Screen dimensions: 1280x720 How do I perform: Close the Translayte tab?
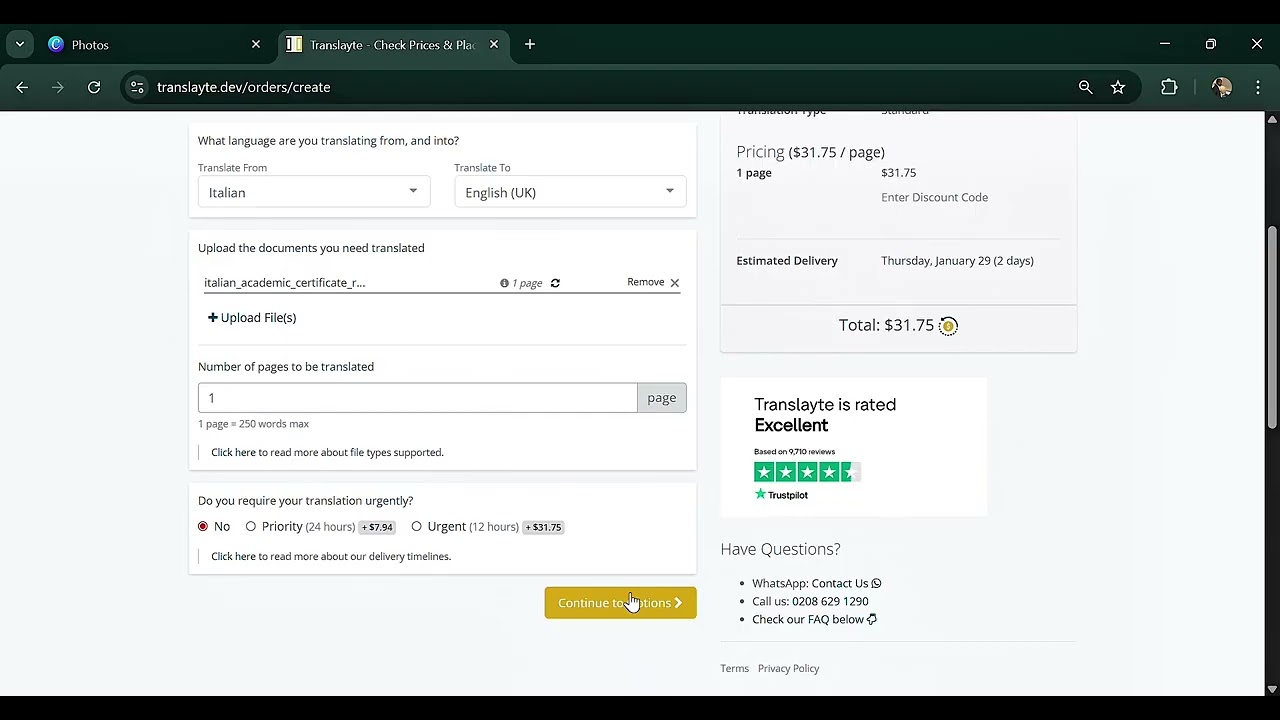(494, 44)
